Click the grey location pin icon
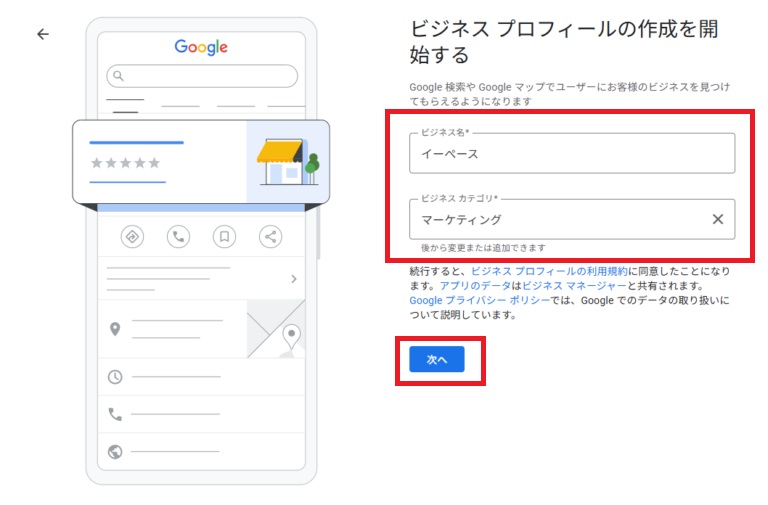This screenshot has width=768, height=505. point(115,329)
